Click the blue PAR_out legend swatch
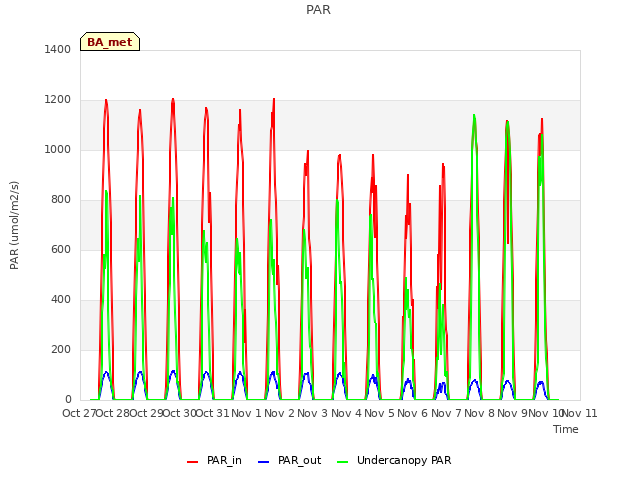 point(263,462)
